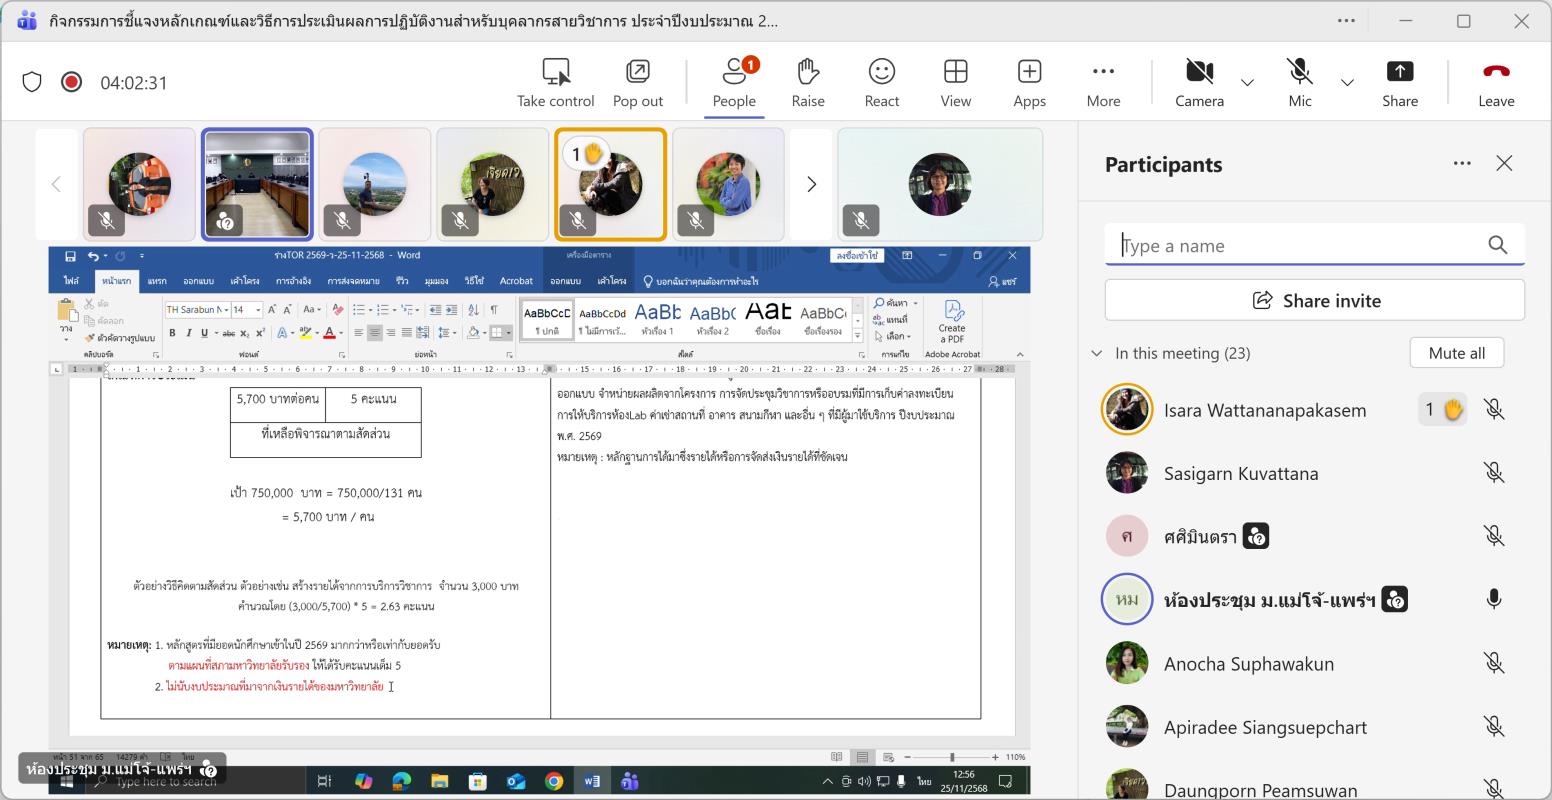
Task: Click the Mute all button
Action: 1456,353
